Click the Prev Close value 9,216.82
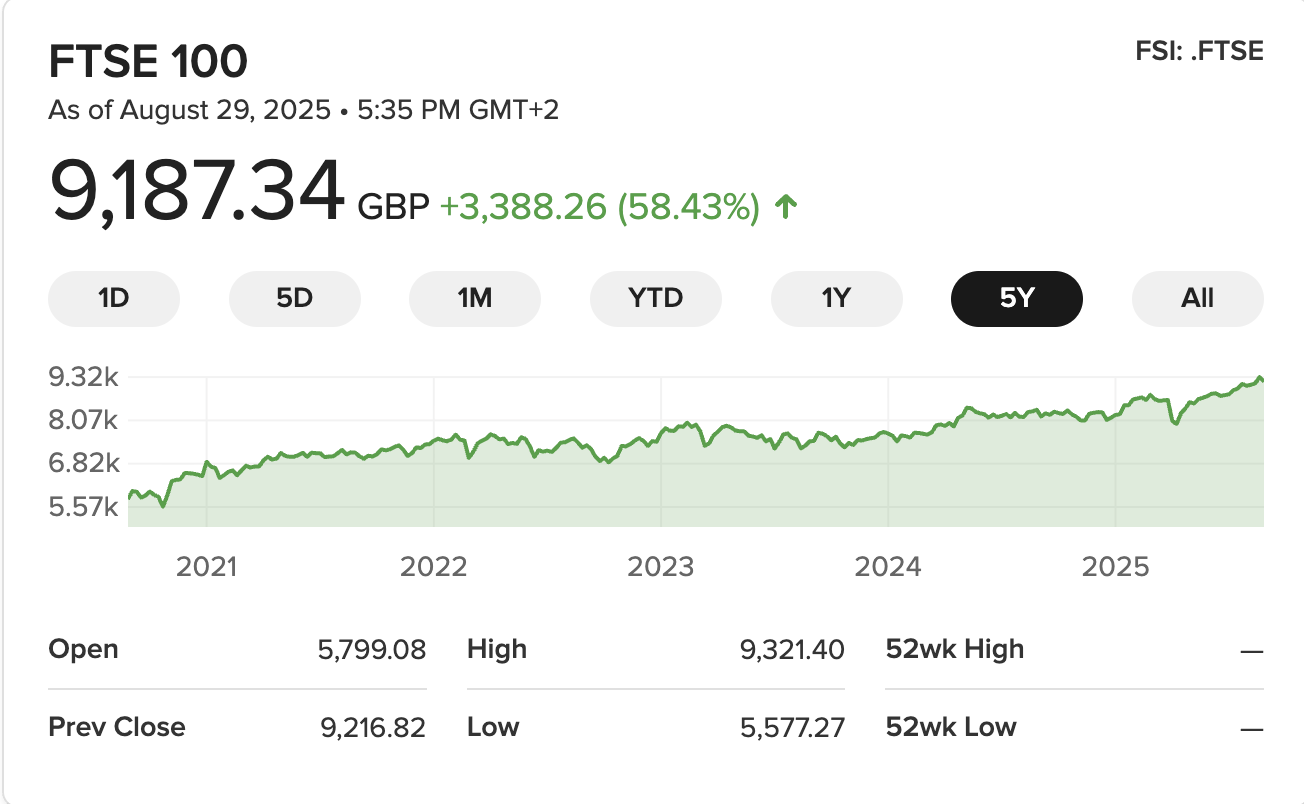 373,727
